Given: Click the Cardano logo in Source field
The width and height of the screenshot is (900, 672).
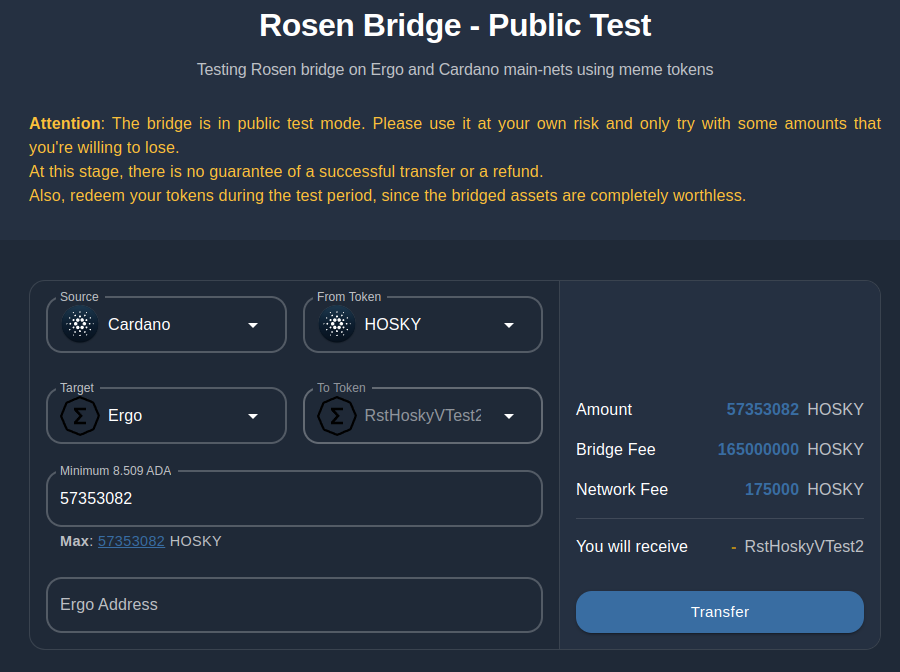Looking at the screenshot, I should [x=80, y=324].
